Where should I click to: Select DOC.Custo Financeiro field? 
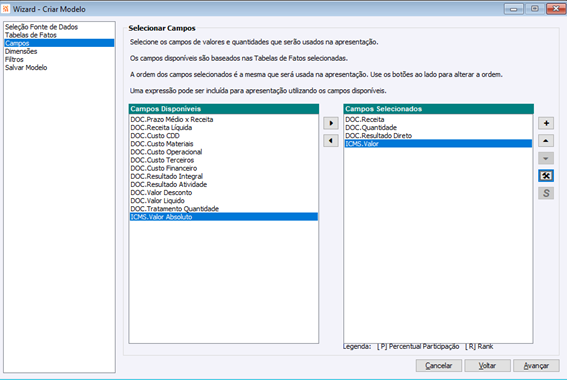pos(223,168)
